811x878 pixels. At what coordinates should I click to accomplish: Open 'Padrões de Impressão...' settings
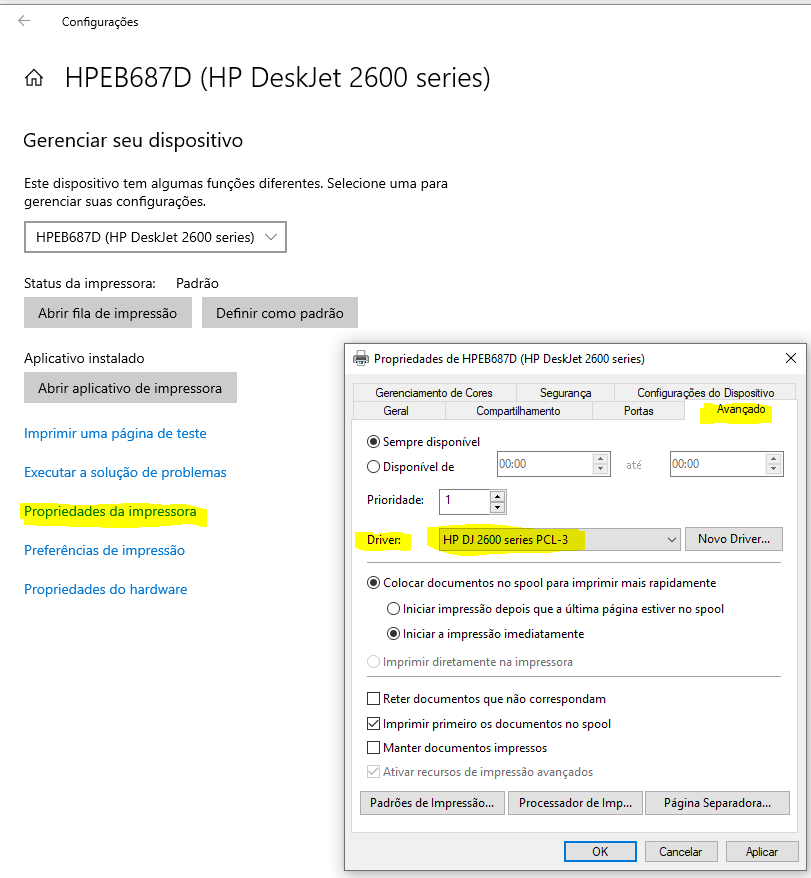(x=432, y=803)
